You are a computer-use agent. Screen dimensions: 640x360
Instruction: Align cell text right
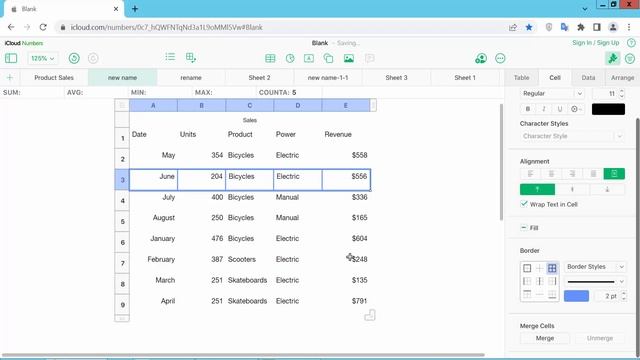coord(572,174)
